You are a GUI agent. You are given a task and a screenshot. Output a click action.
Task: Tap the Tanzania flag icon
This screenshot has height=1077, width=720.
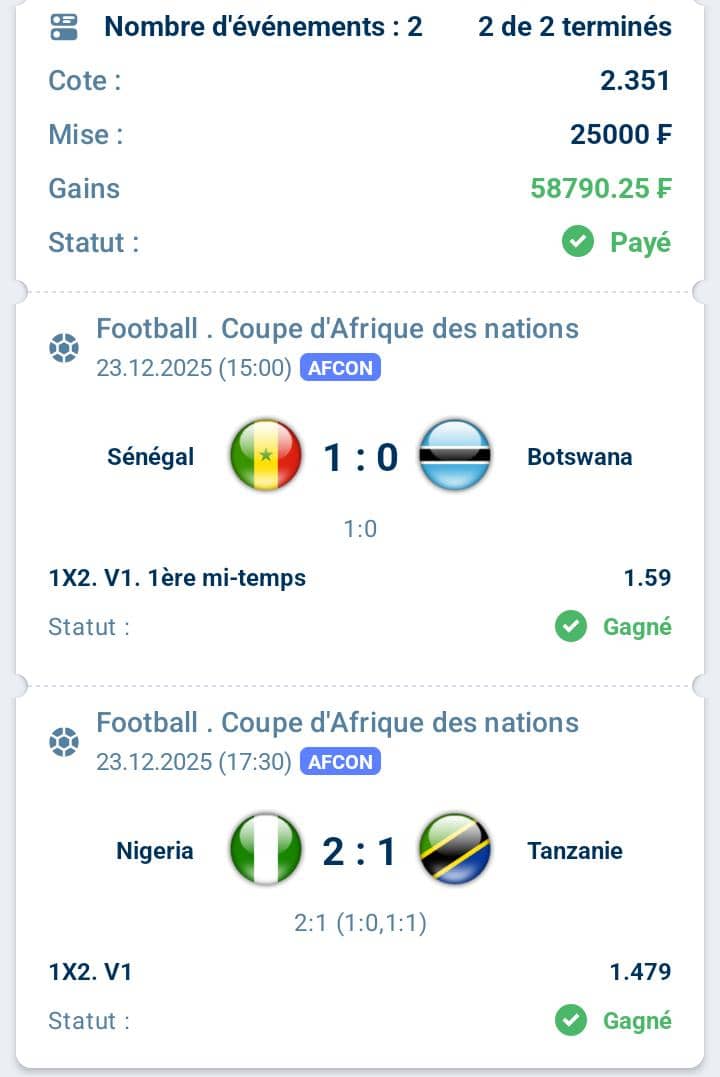click(x=454, y=850)
